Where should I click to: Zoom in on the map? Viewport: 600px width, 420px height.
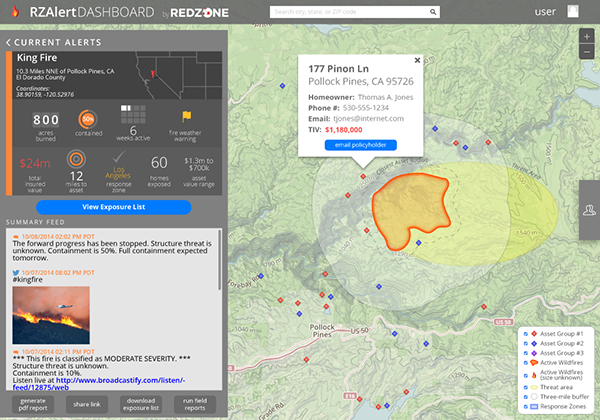click(x=587, y=37)
